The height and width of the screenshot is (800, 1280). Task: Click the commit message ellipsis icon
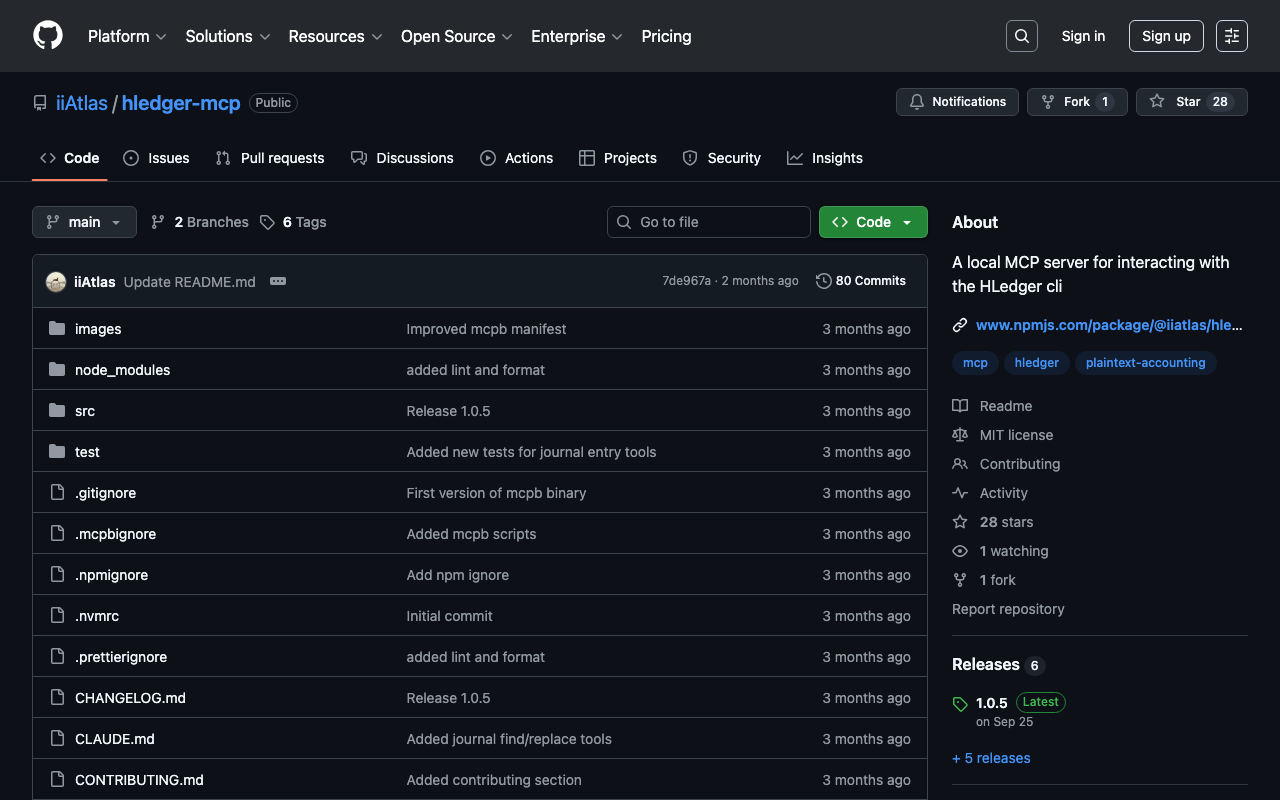278,282
